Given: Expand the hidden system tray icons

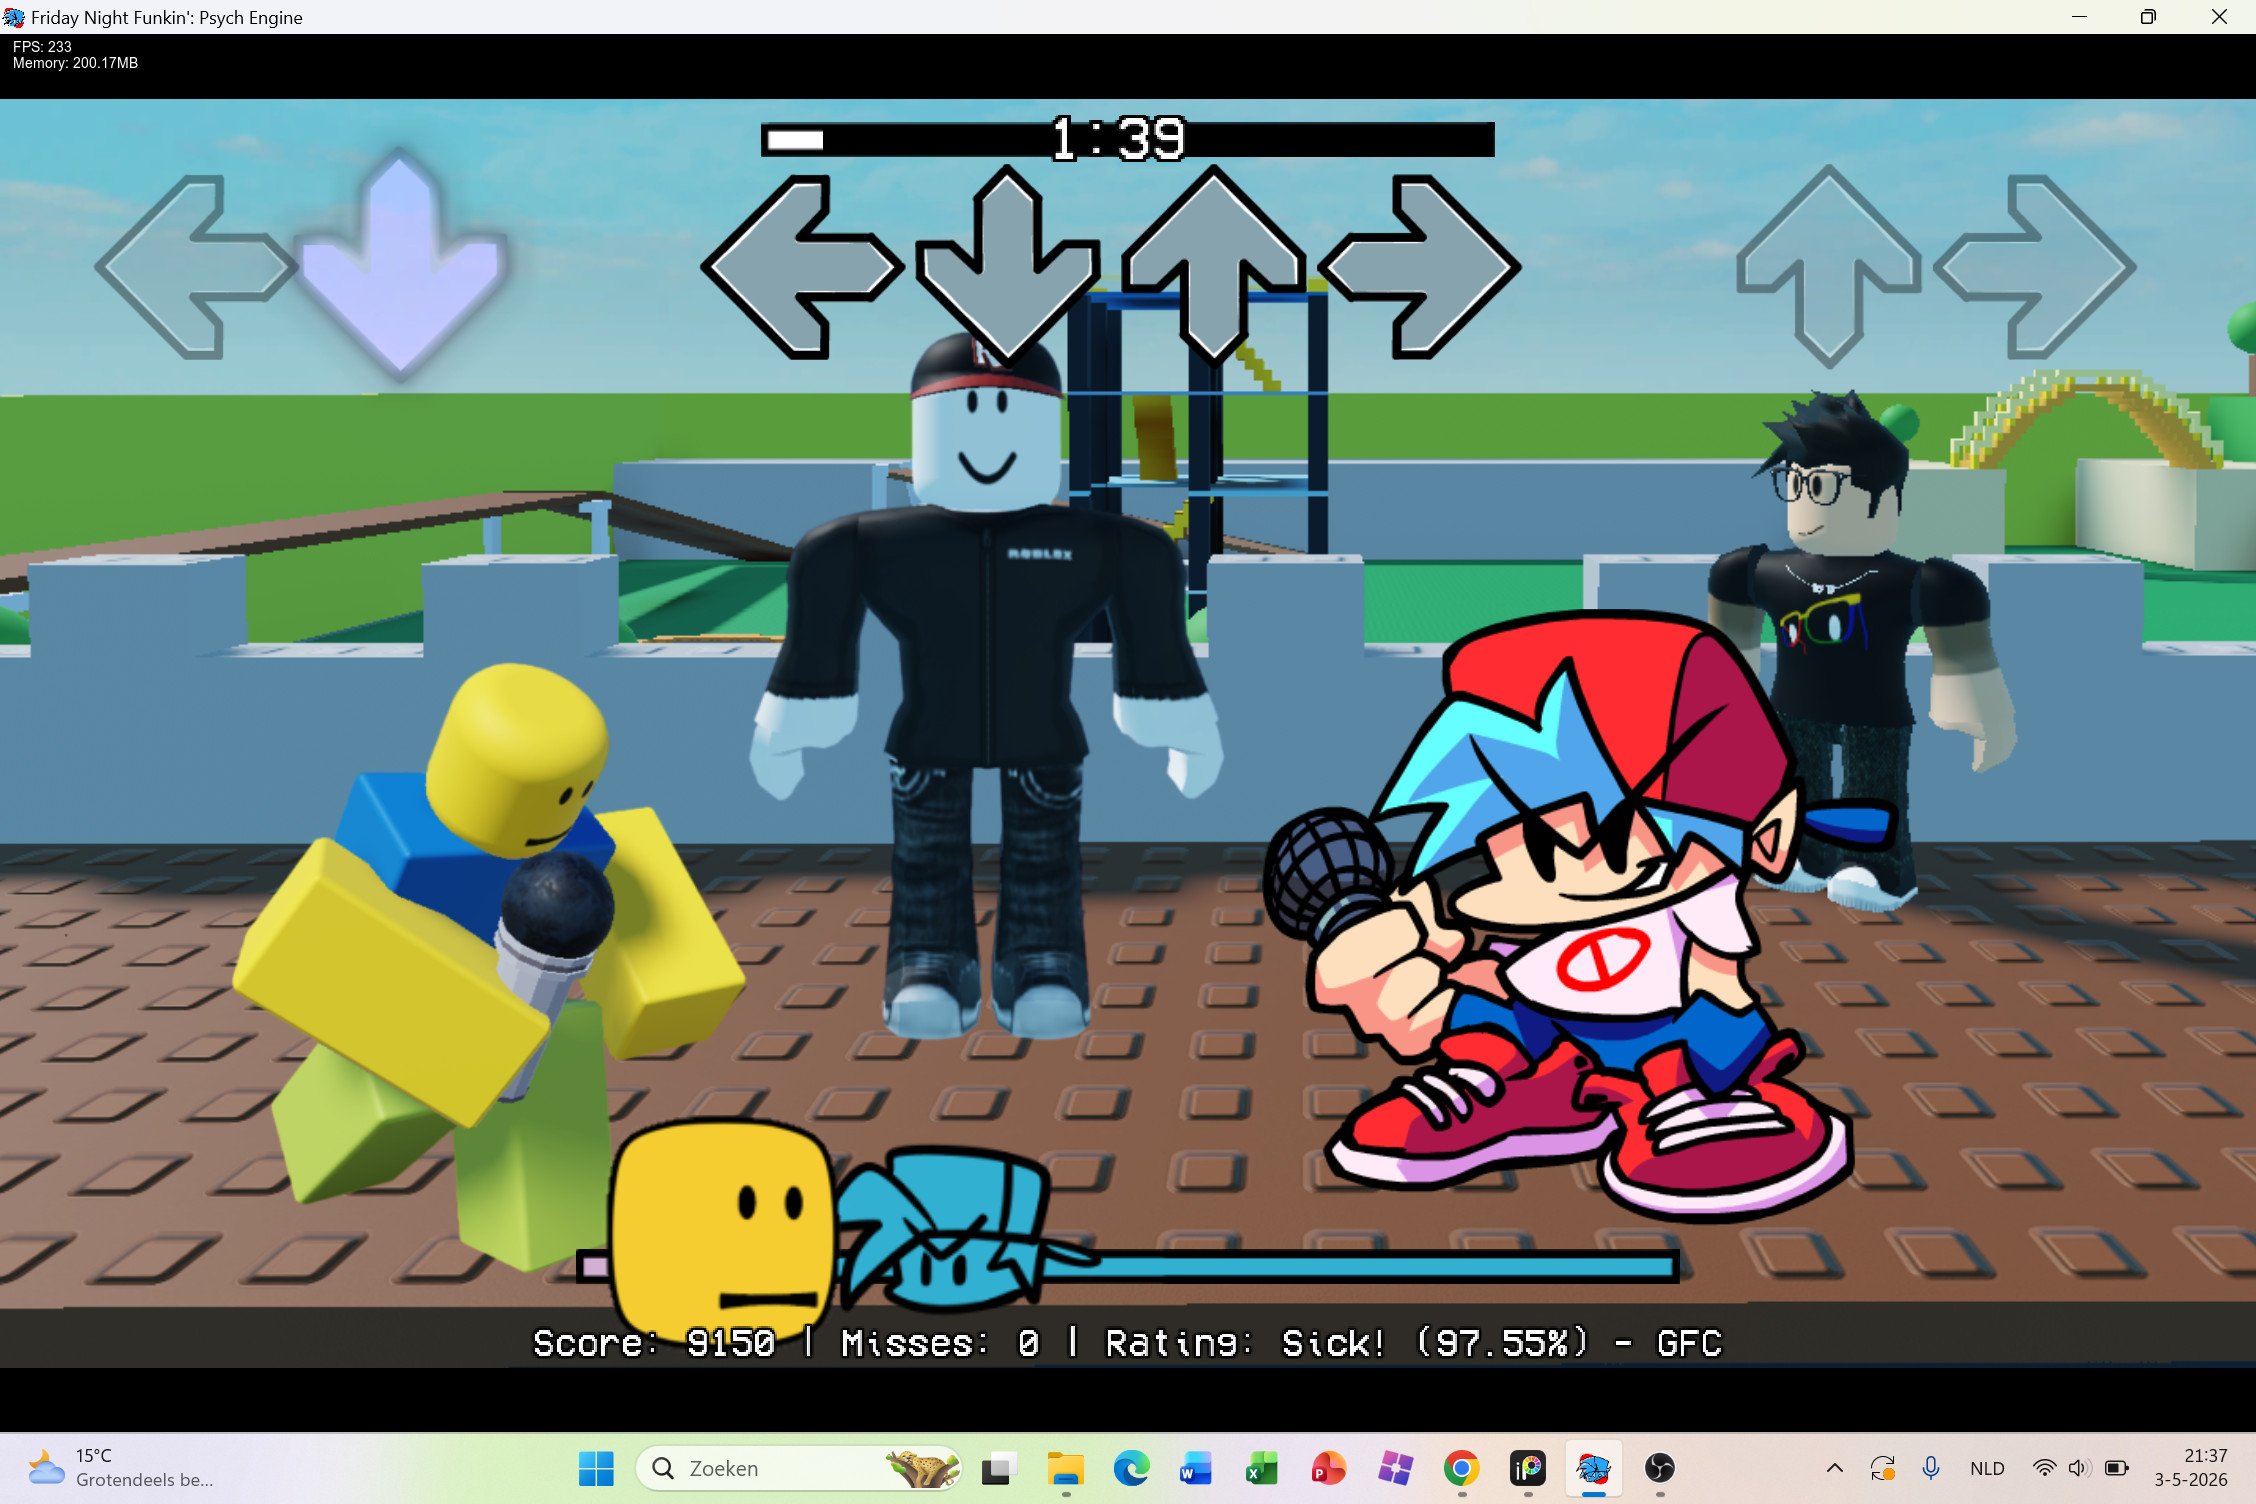Looking at the screenshot, I should click(1835, 1468).
